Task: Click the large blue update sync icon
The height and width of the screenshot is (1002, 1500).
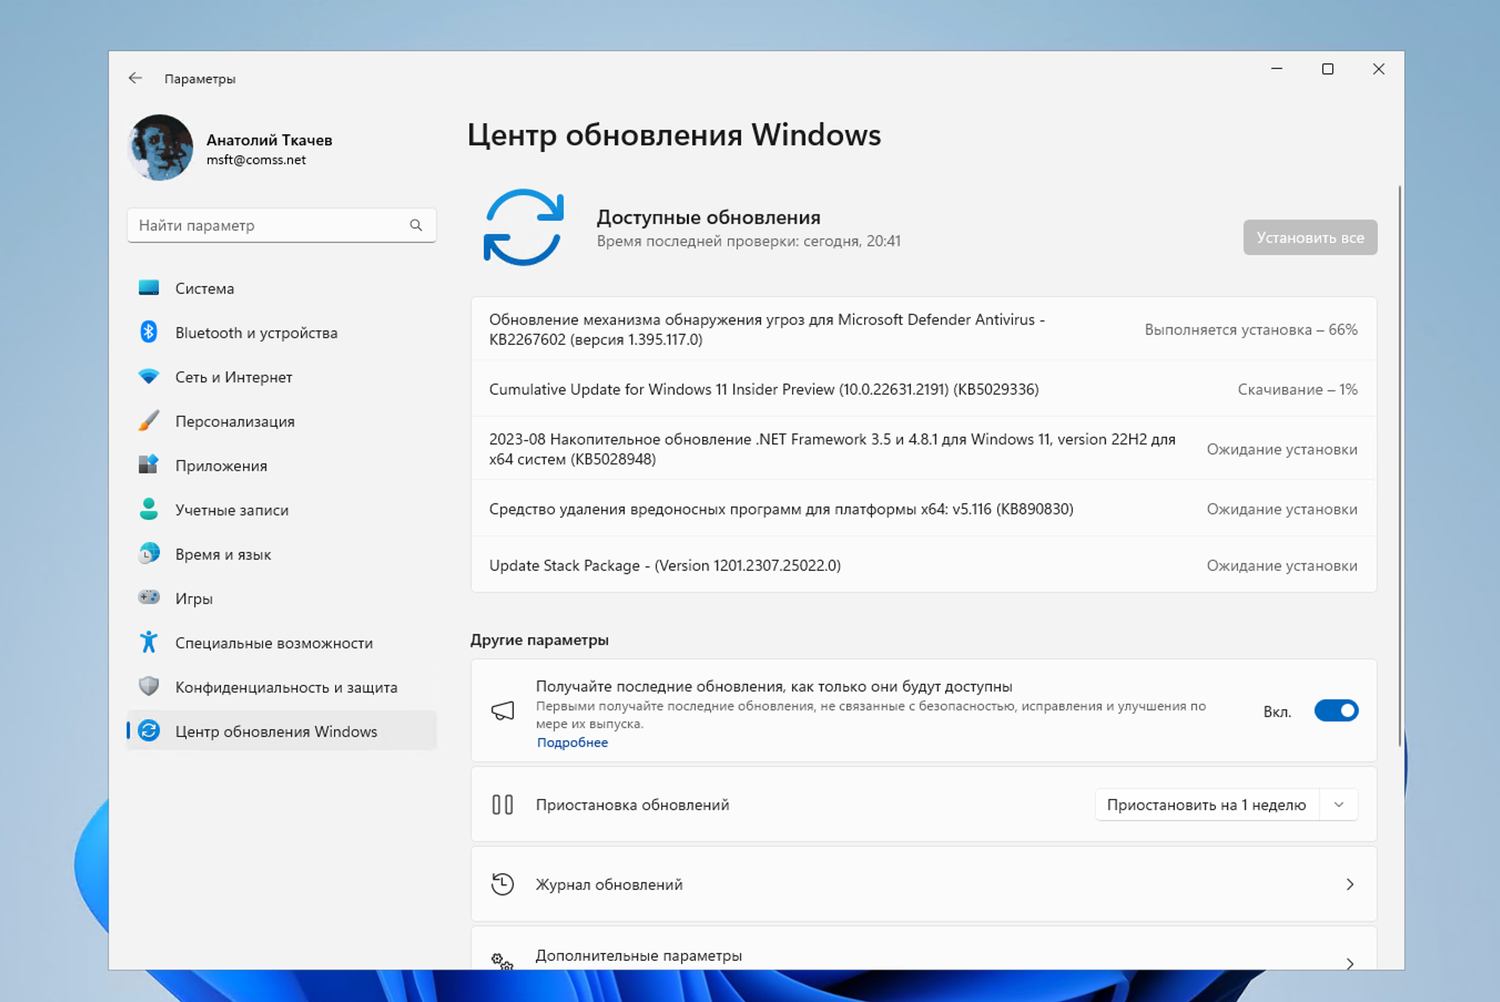Action: (523, 227)
